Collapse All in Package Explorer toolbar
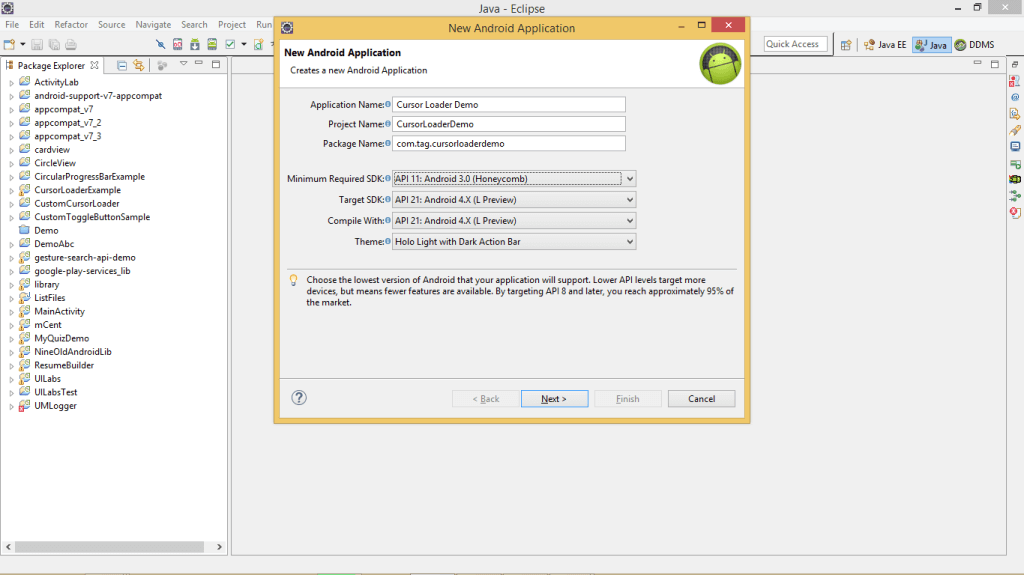 (x=121, y=65)
